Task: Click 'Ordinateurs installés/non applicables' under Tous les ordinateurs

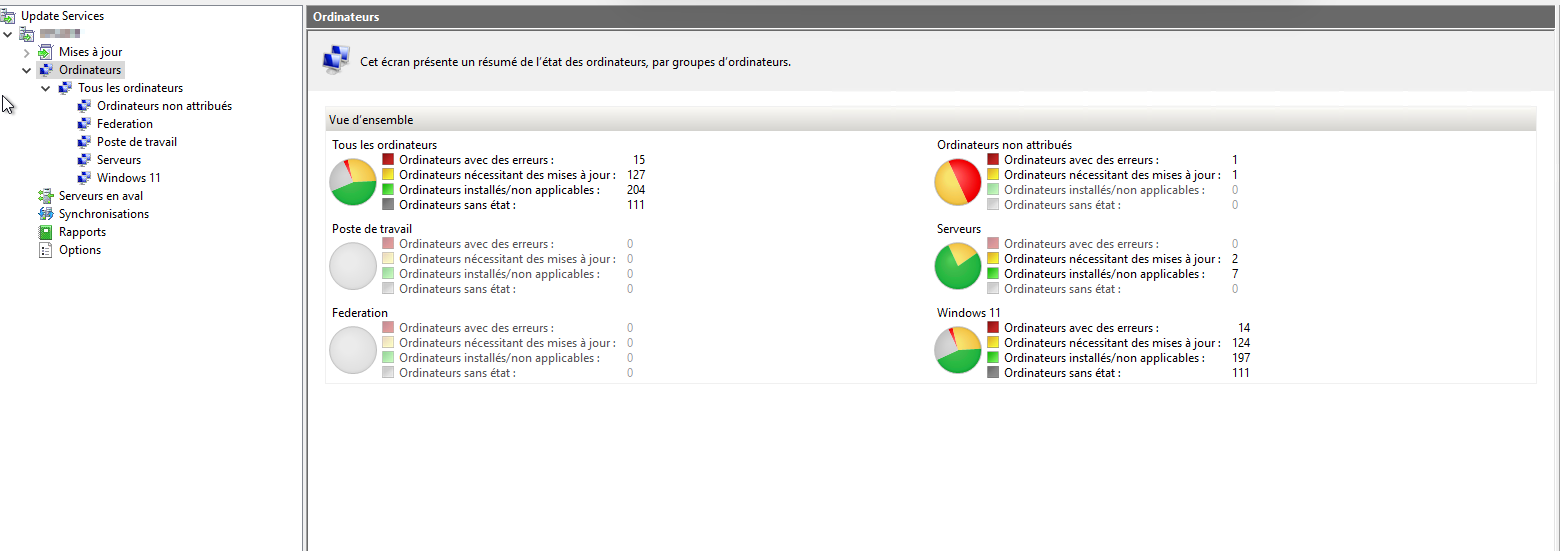Action: point(499,190)
